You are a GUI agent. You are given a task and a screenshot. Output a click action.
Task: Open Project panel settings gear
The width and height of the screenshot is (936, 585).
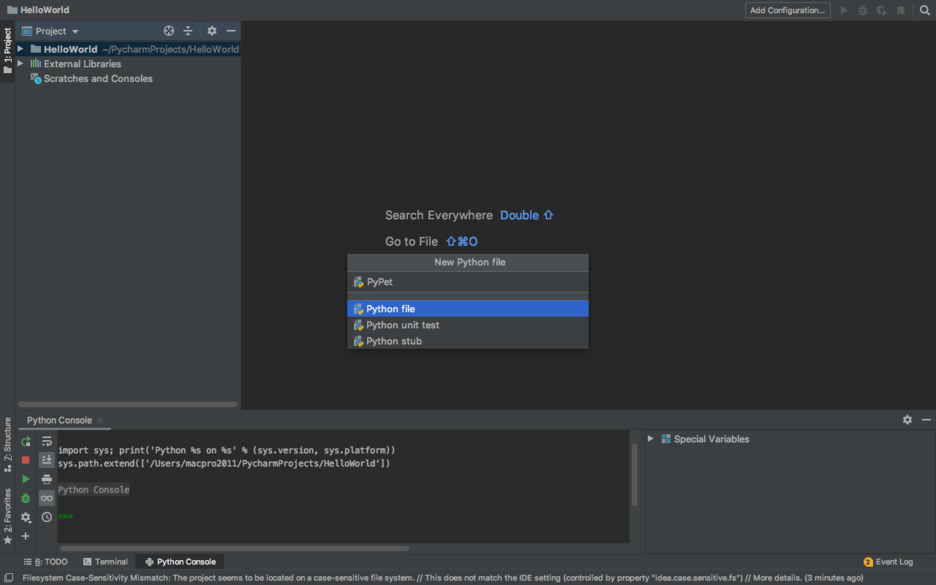(212, 31)
